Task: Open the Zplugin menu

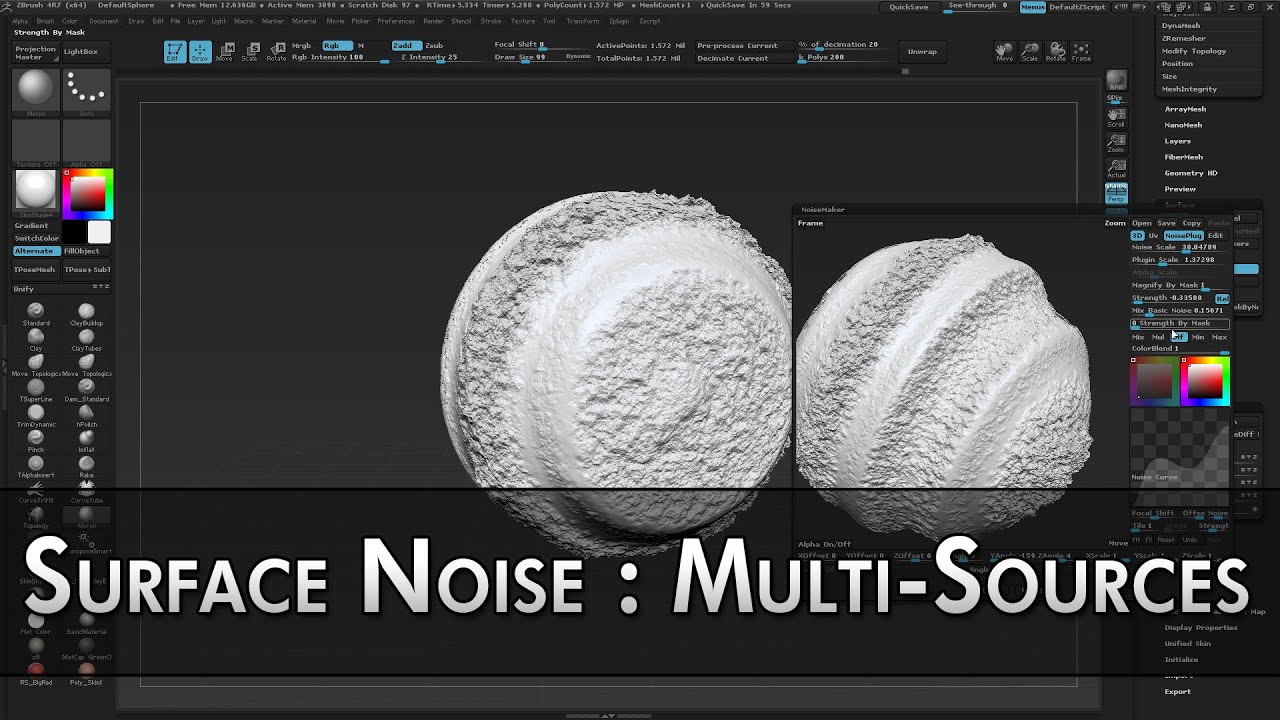Action: (619, 21)
